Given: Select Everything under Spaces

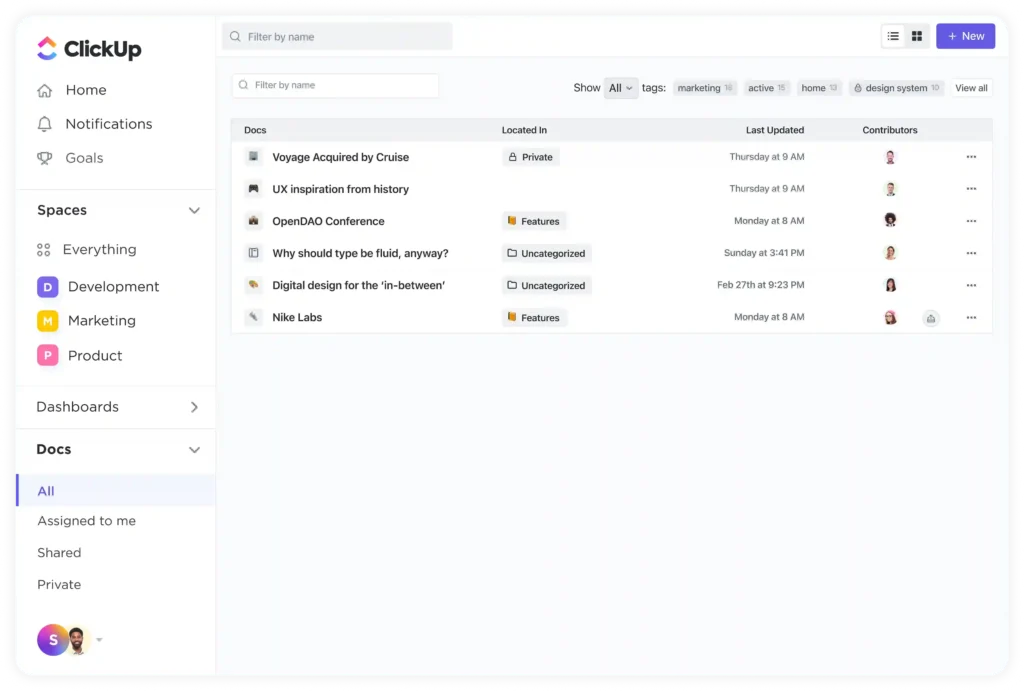Looking at the screenshot, I should pyautogui.click(x=87, y=249).
